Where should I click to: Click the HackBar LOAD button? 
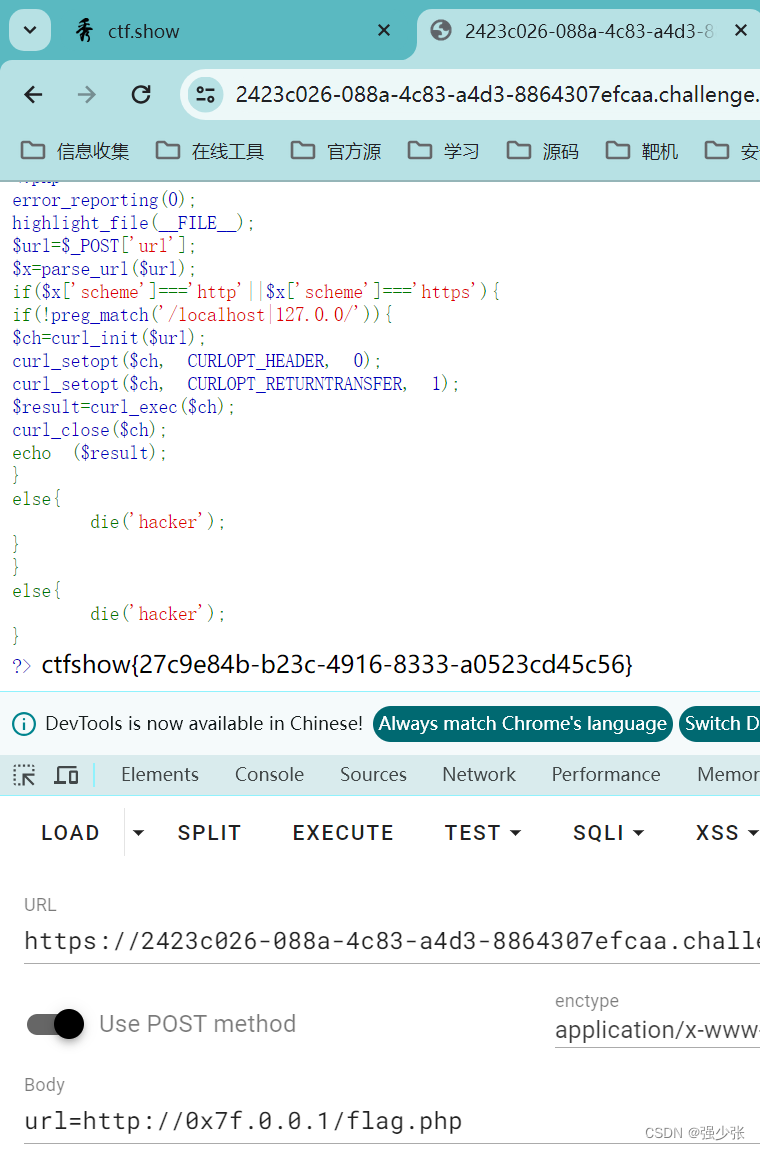(70, 832)
